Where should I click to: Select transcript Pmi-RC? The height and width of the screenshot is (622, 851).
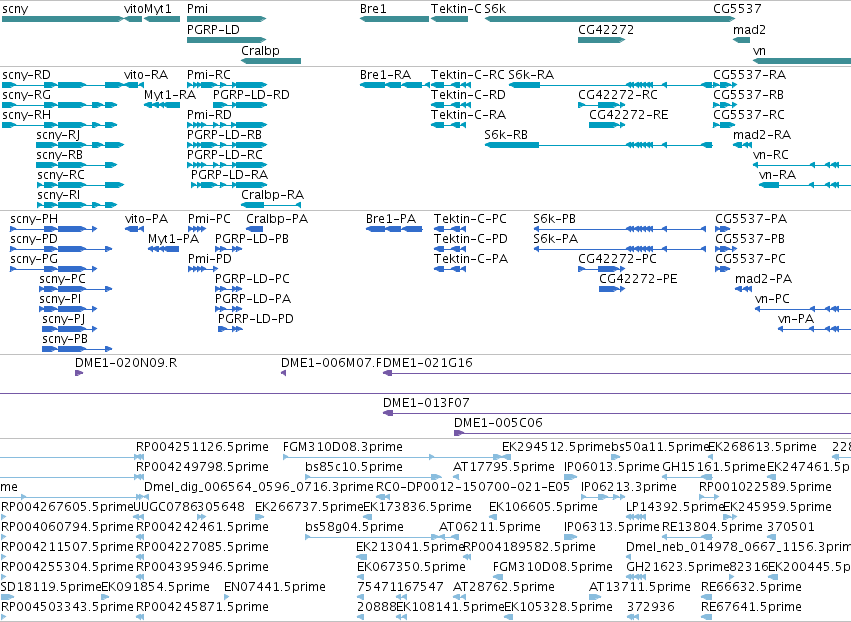(x=209, y=75)
